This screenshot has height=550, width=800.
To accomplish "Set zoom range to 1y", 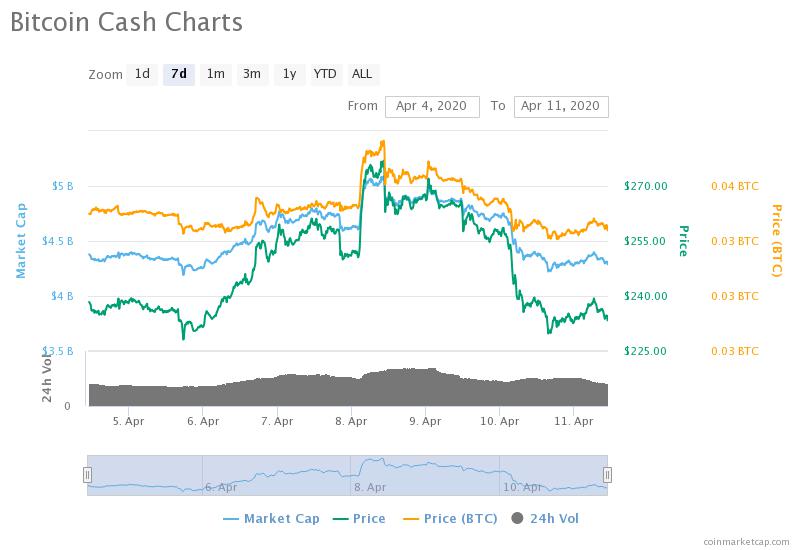I will click(289, 74).
